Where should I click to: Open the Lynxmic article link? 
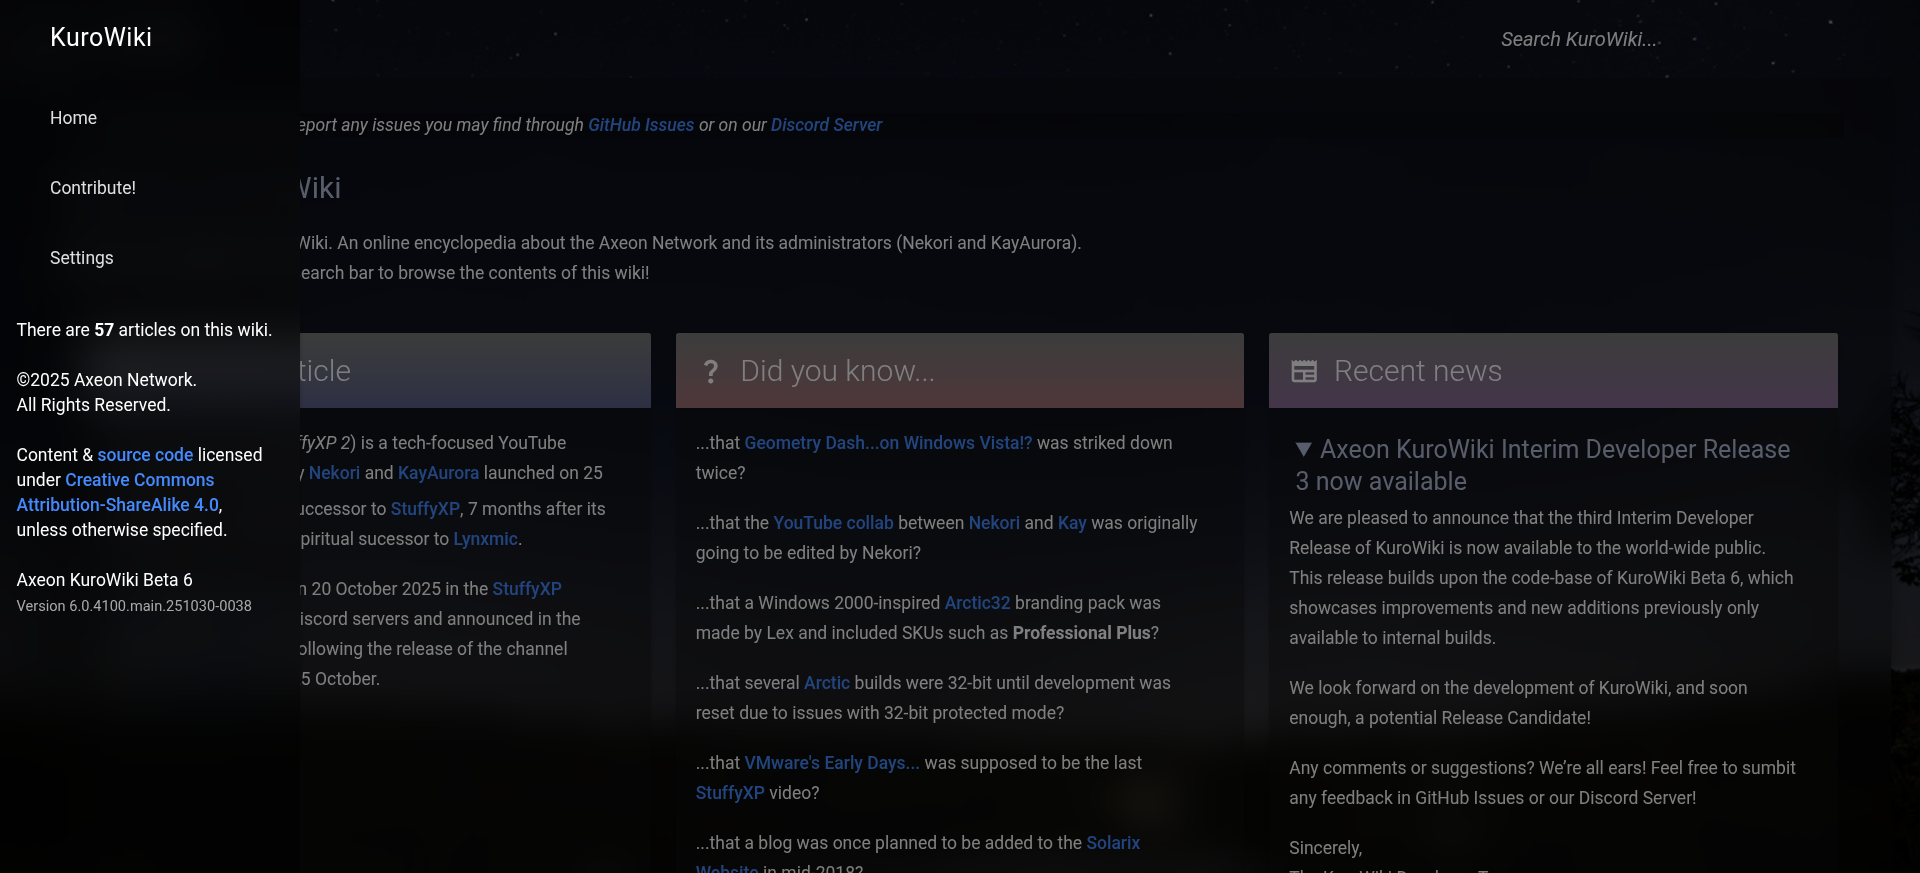(485, 539)
